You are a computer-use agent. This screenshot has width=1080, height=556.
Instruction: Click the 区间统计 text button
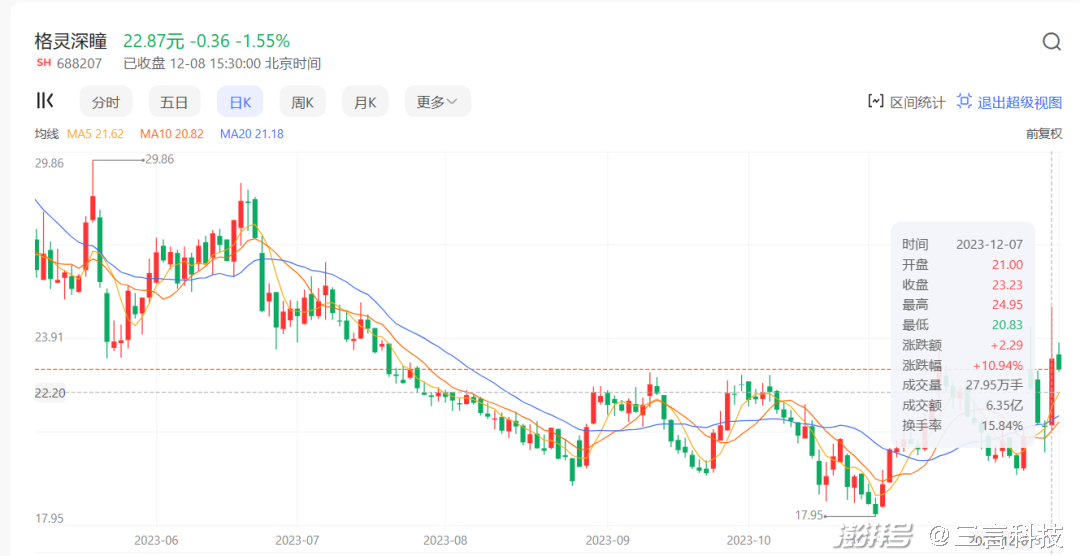click(917, 102)
